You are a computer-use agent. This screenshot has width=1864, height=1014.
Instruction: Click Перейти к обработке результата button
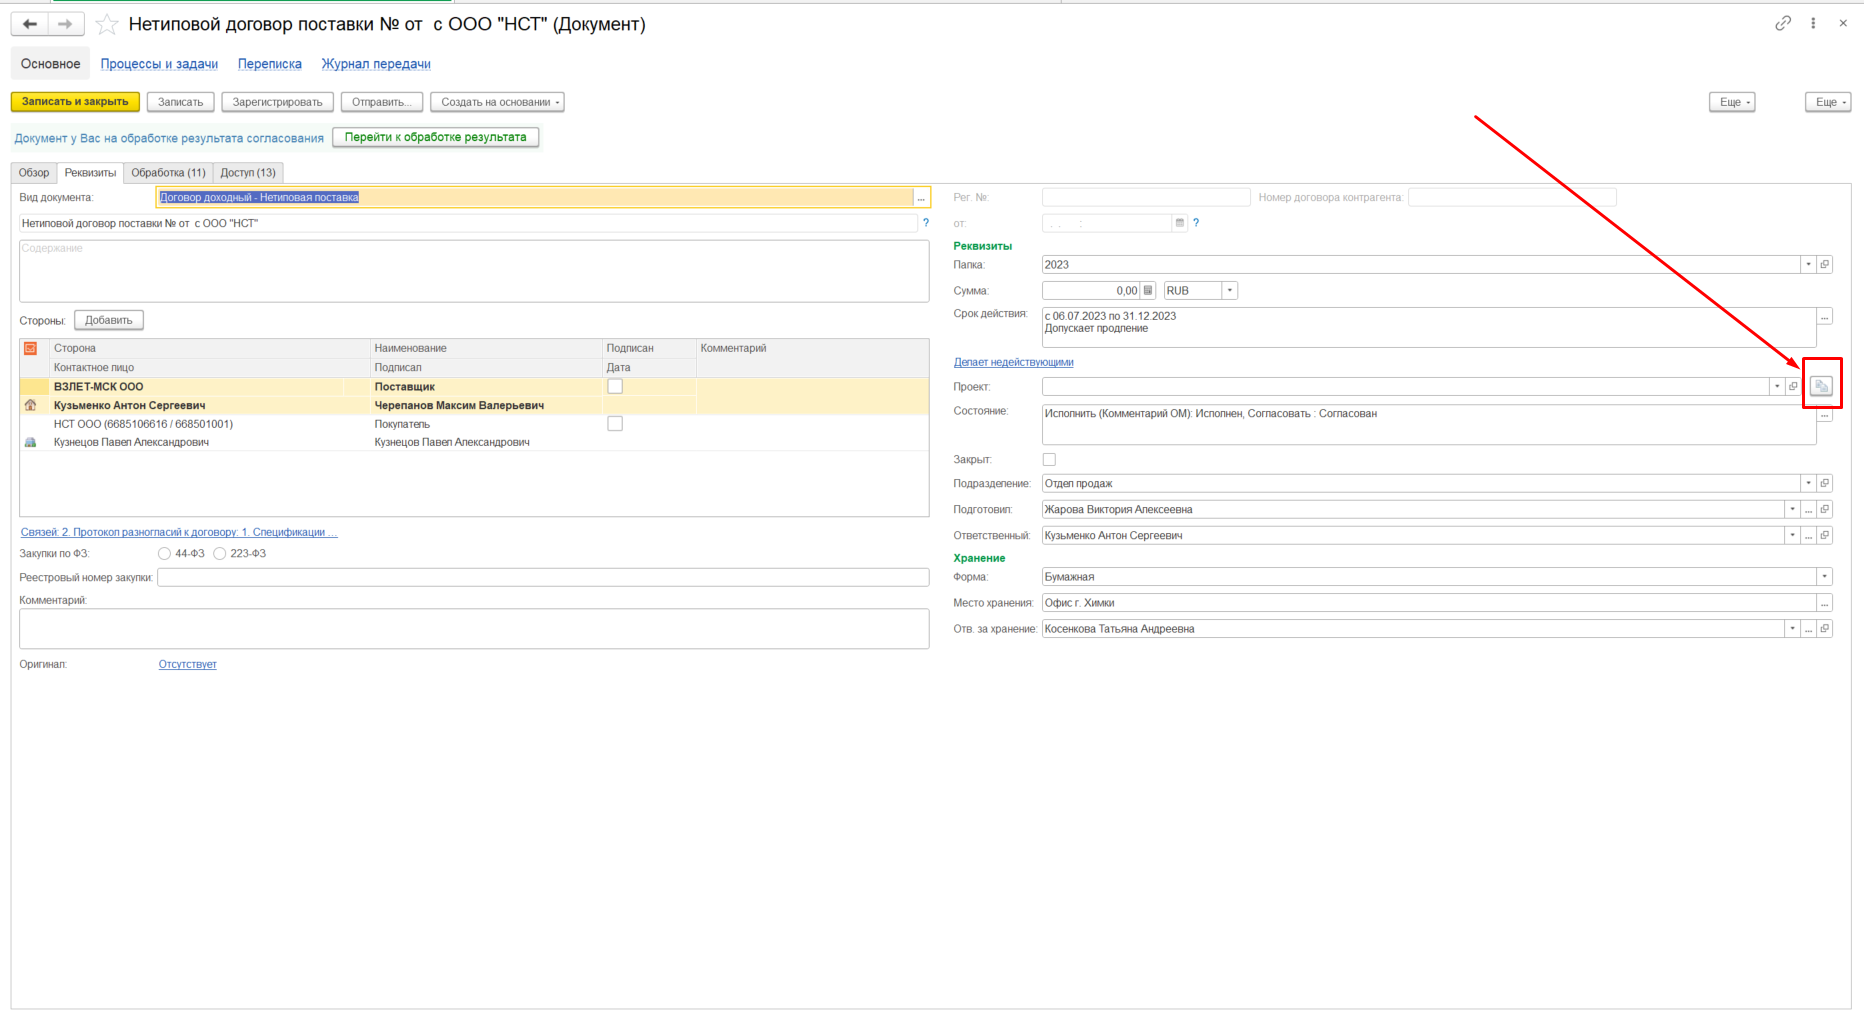(435, 137)
